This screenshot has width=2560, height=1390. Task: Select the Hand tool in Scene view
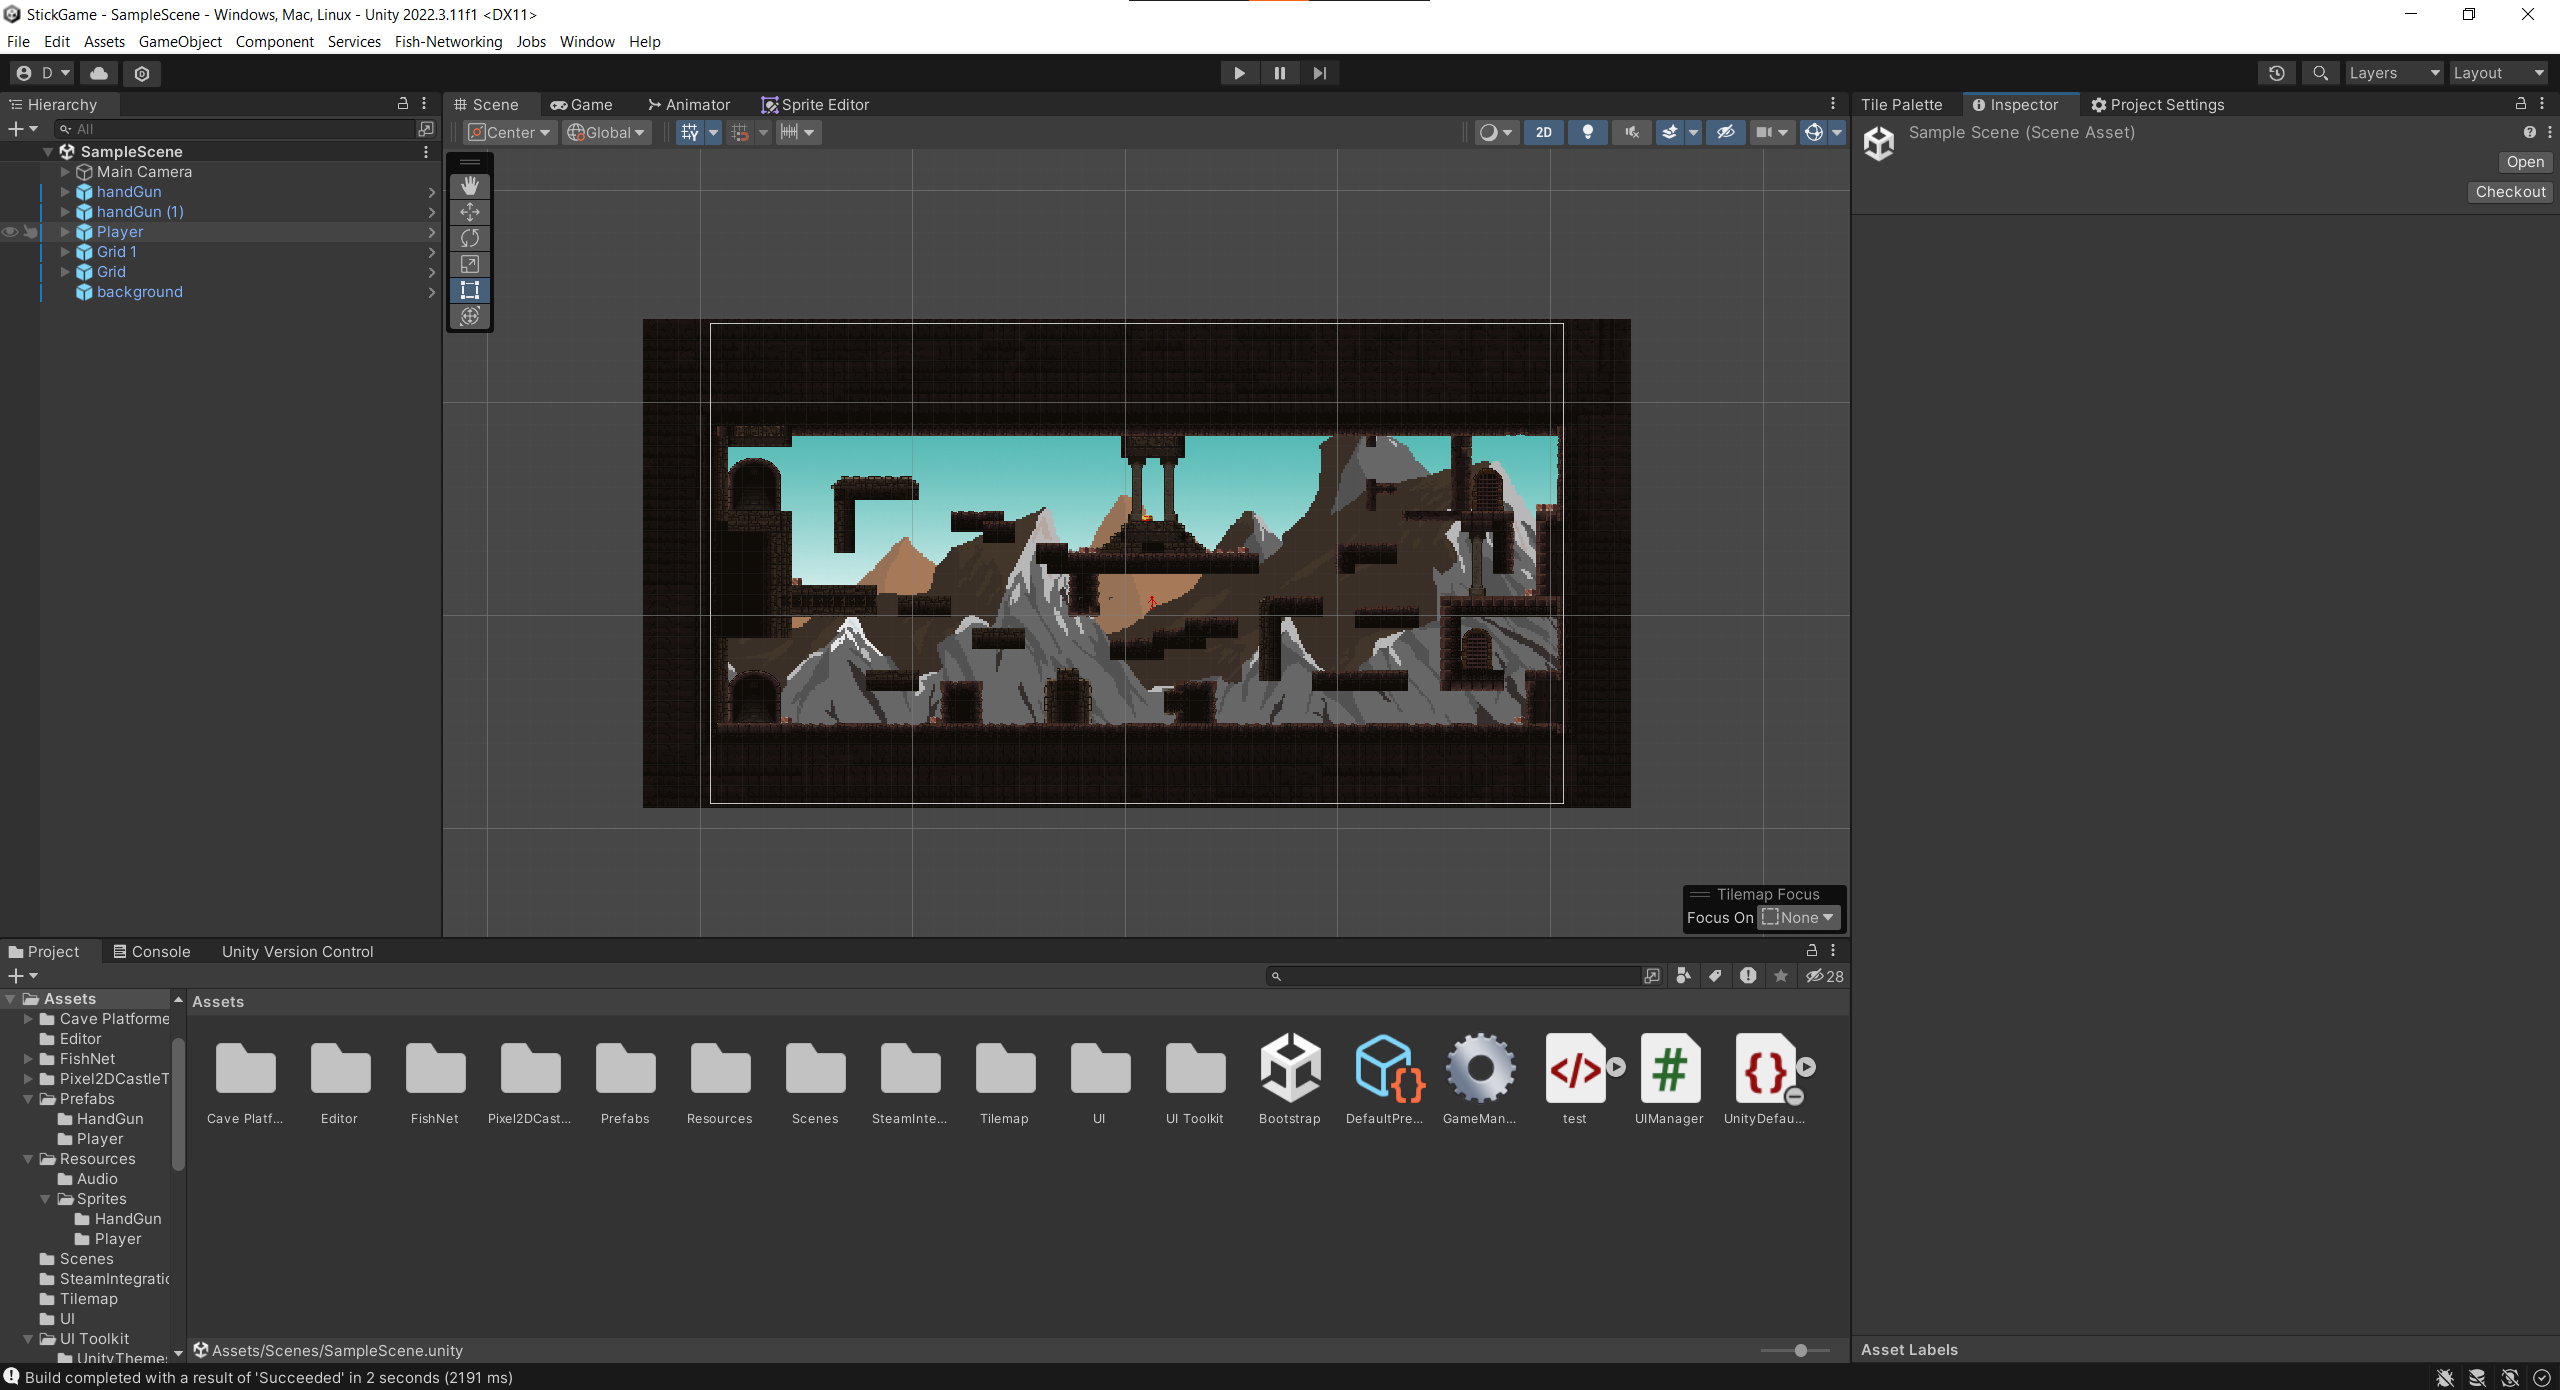click(469, 185)
